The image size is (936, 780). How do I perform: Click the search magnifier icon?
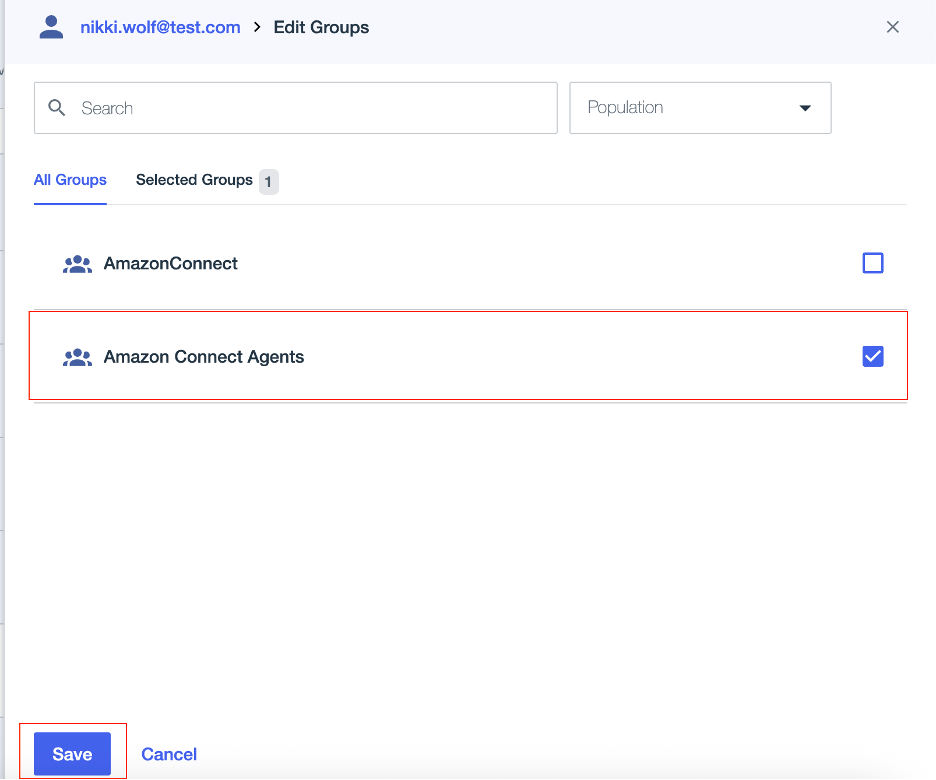click(57, 107)
